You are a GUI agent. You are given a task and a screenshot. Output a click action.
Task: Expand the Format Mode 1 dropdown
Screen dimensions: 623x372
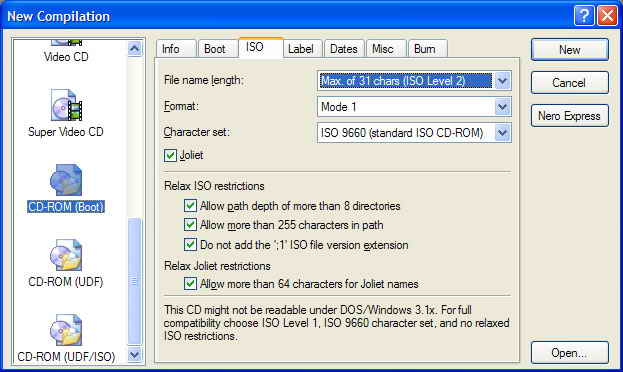414,107
